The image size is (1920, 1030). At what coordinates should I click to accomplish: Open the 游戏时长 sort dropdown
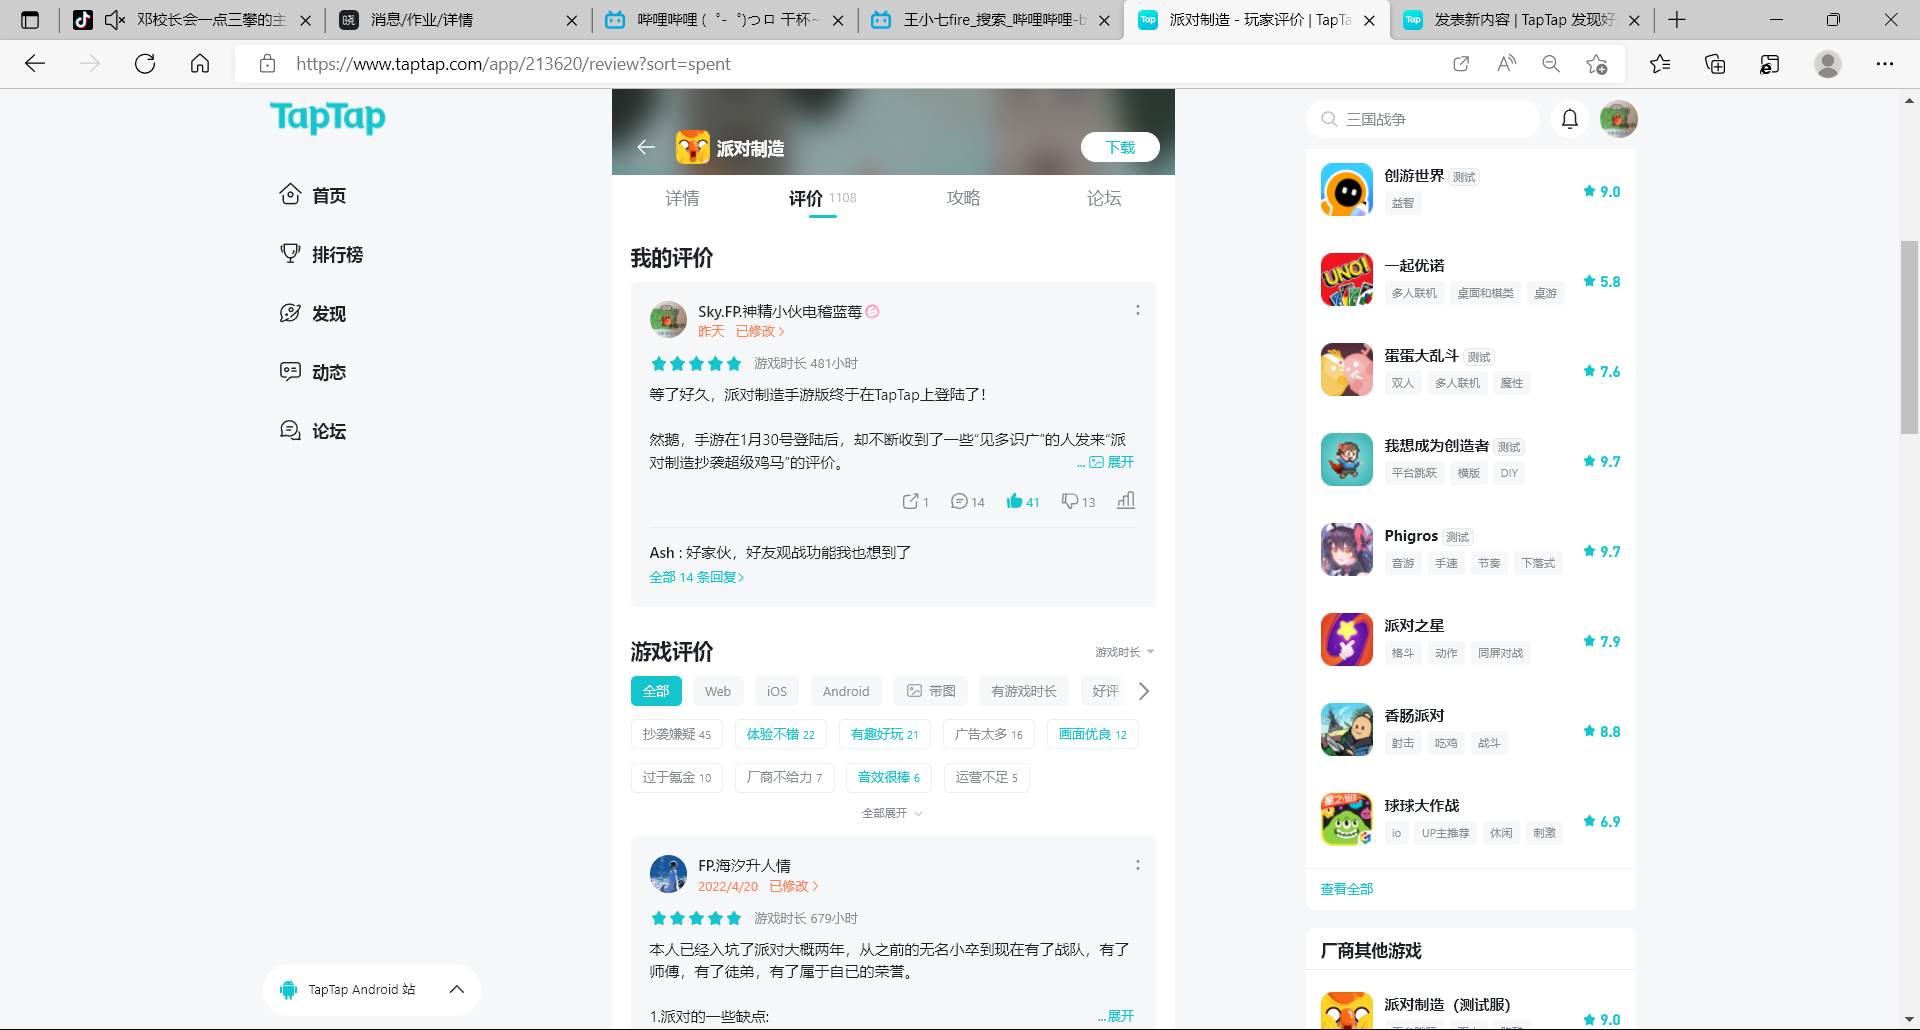click(x=1124, y=652)
